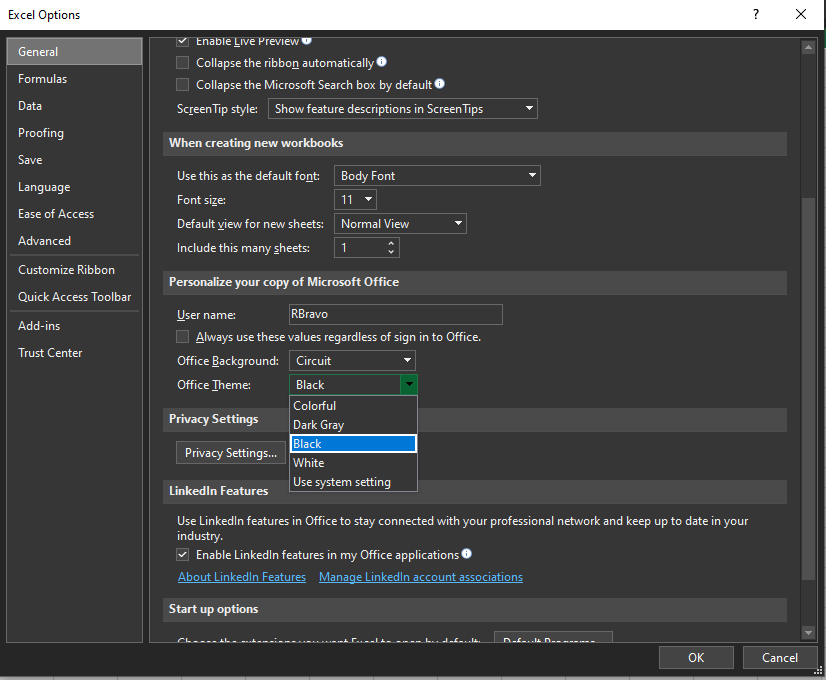Close the Excel Options dialog
The height and width of the screenshot is (680, 826).
[801, 14]
